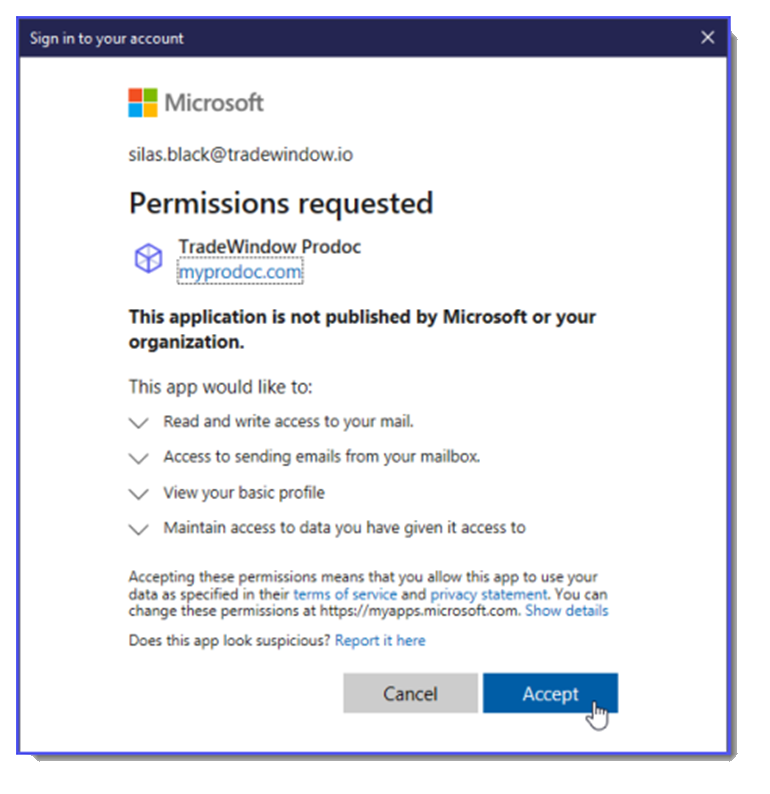
Task: Expand the basic profile permission chevron
Action: [x=138, y=494]
